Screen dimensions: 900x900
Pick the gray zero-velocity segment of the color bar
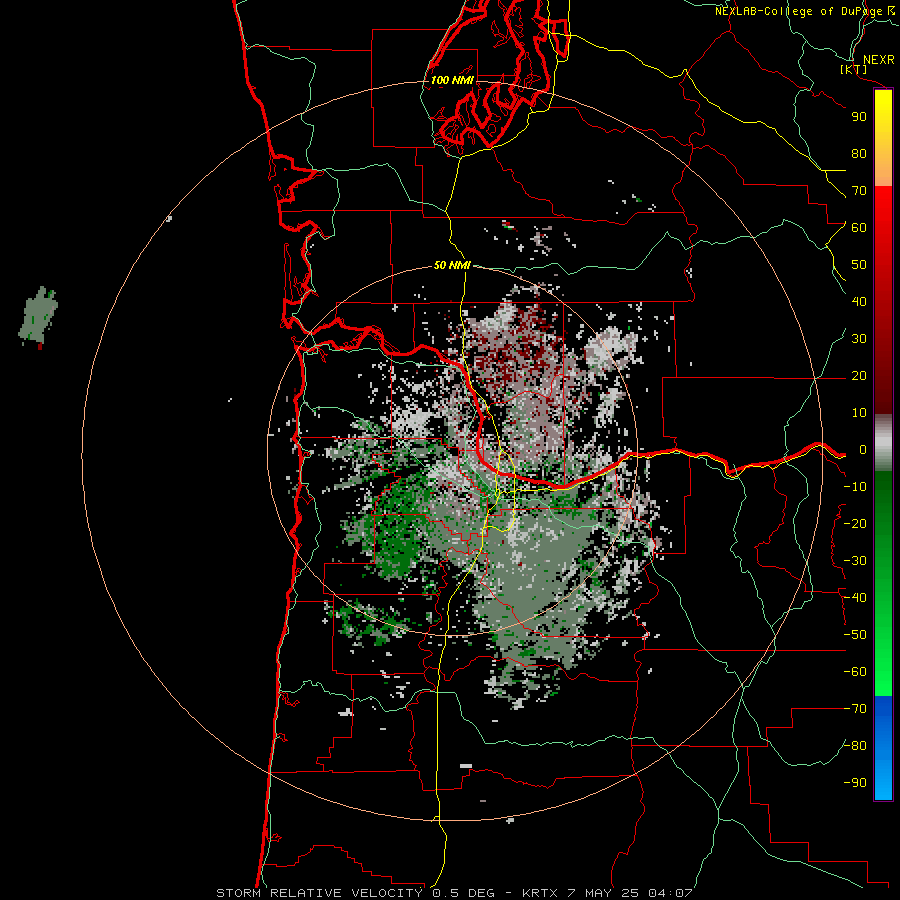(883, 443)
